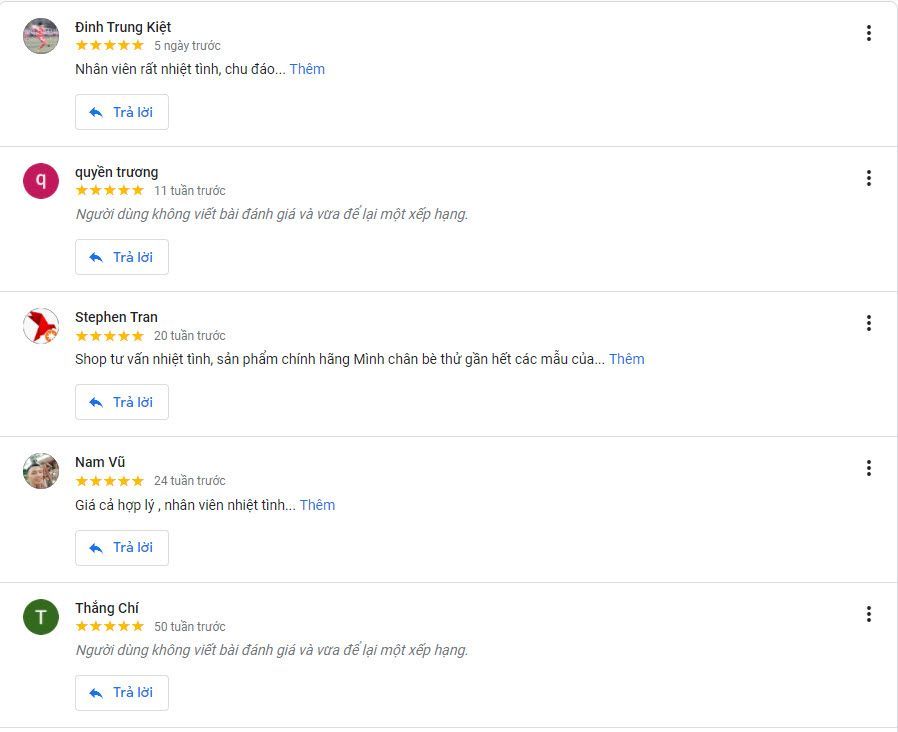Click Đinh Trung Kiệt's profile avatar
The image size is (898, 732).
click(41, 36)
